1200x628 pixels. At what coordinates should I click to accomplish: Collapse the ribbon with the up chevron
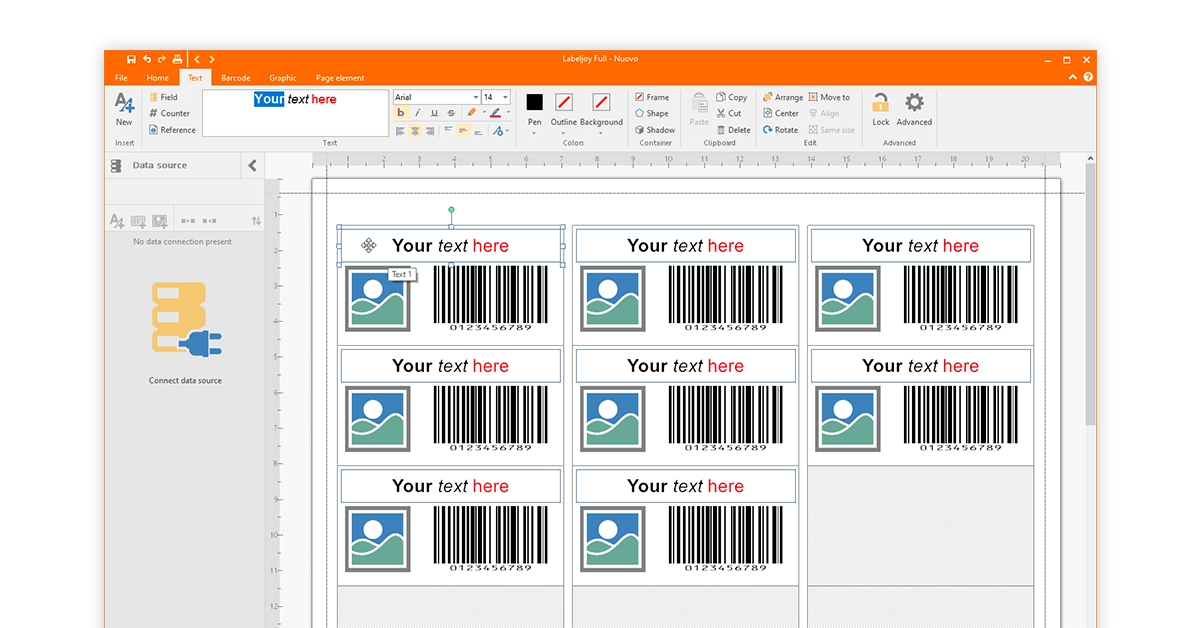(x=1073, y=77)
